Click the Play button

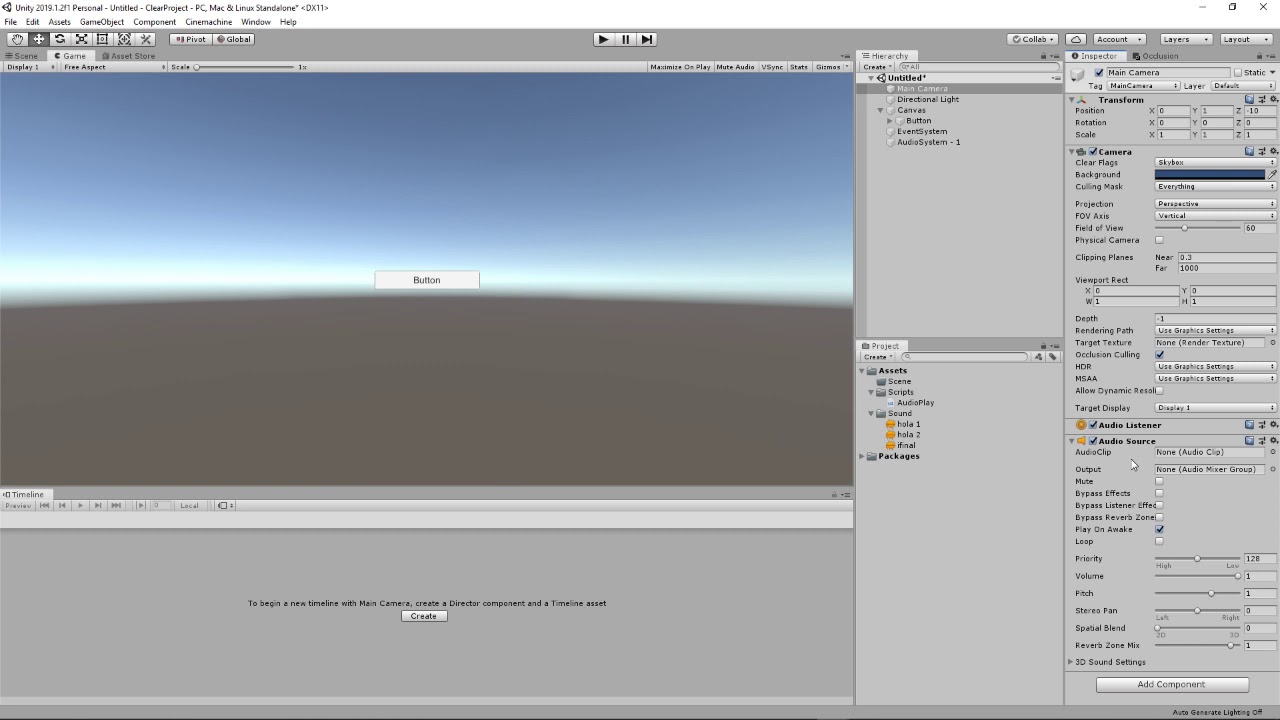(603, 39)
